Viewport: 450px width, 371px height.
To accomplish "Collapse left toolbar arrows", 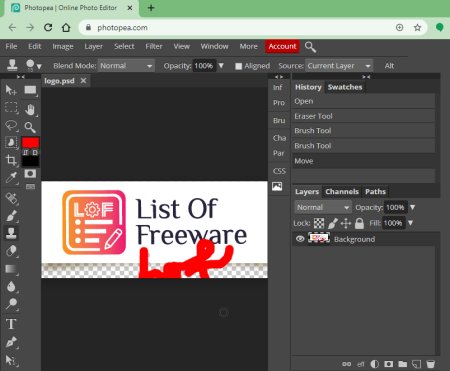I will pos(21,77).
